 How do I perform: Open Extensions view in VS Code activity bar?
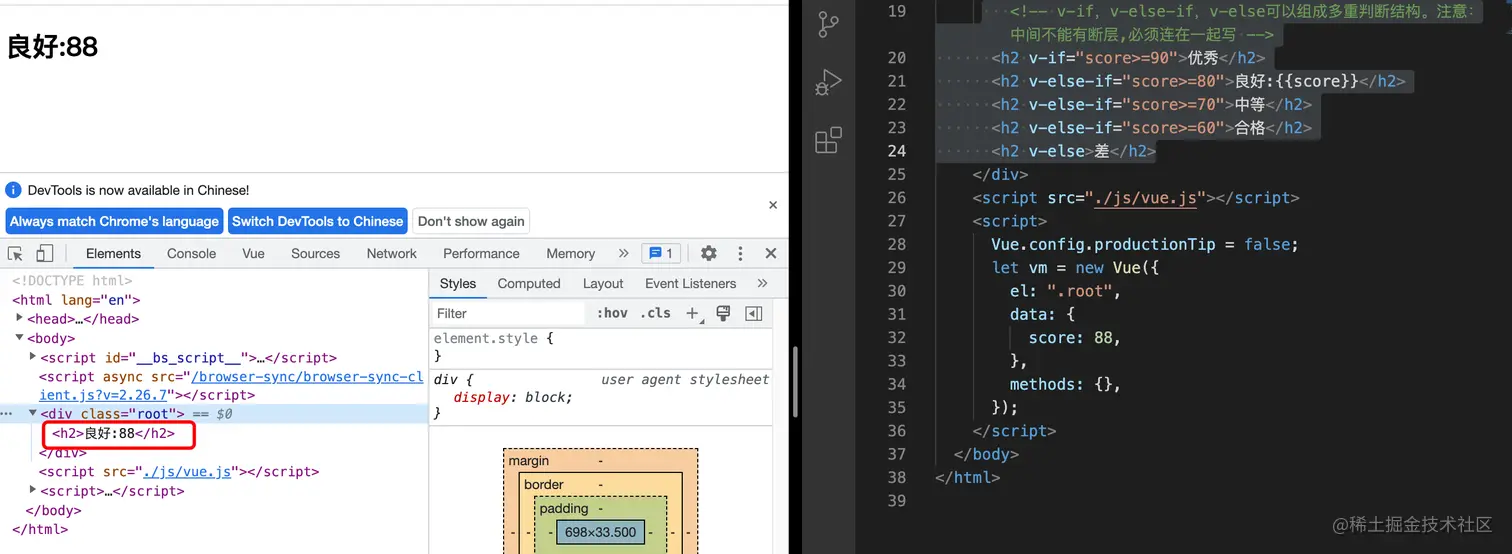(828, 140)
